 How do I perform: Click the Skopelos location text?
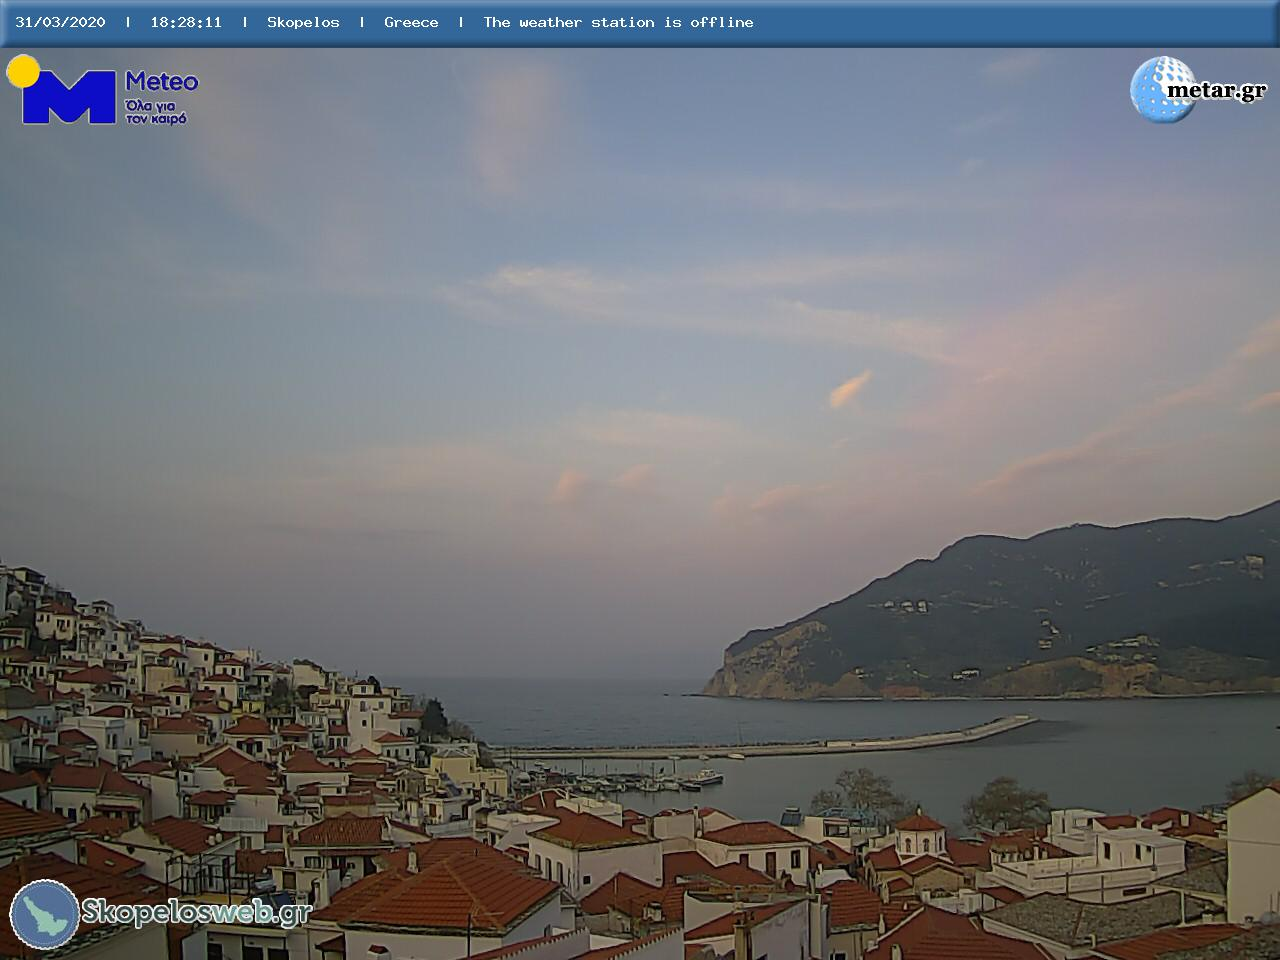pyautogui.click(x=303, y=22)
